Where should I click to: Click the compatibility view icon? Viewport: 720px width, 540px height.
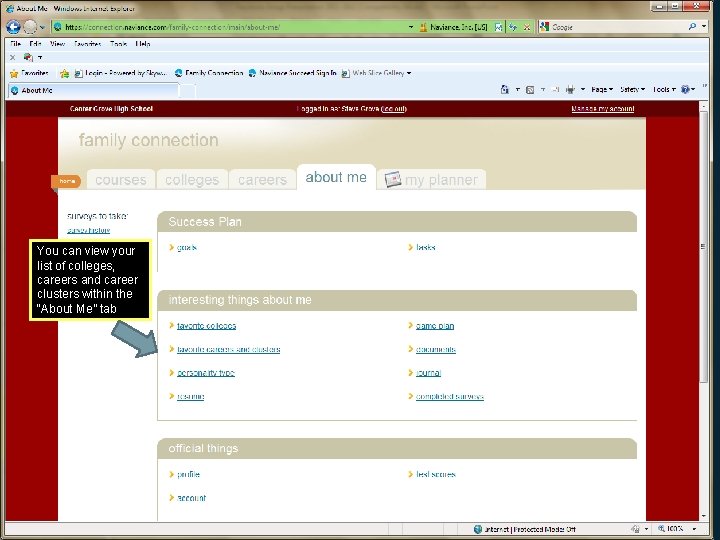[x=498, y=27]
